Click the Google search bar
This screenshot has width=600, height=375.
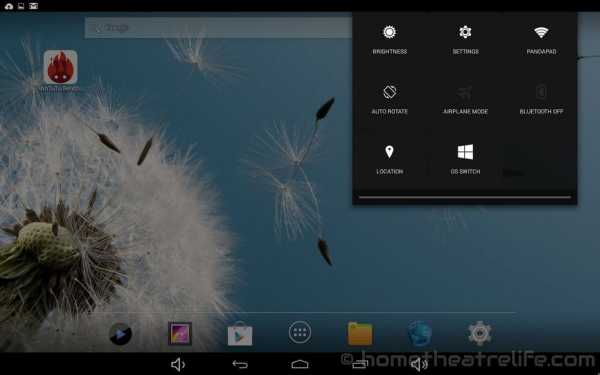218,28
